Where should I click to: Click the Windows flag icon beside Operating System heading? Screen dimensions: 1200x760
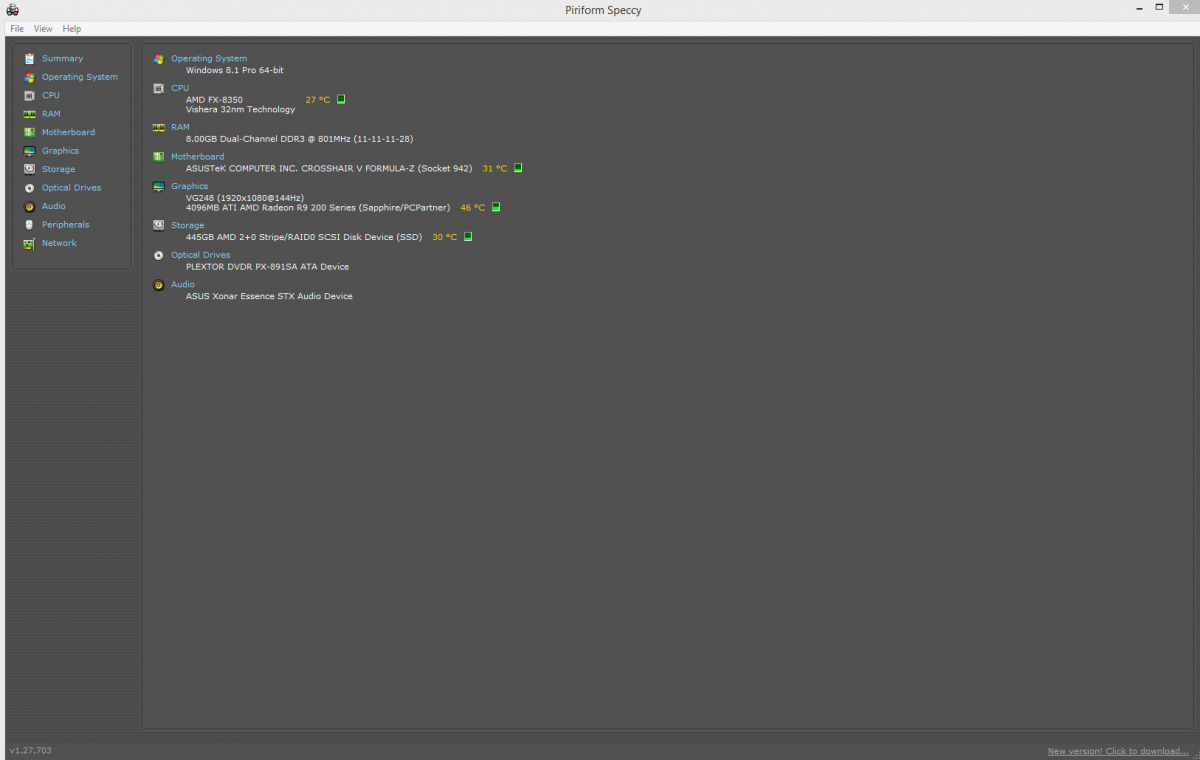click(158, 59)
